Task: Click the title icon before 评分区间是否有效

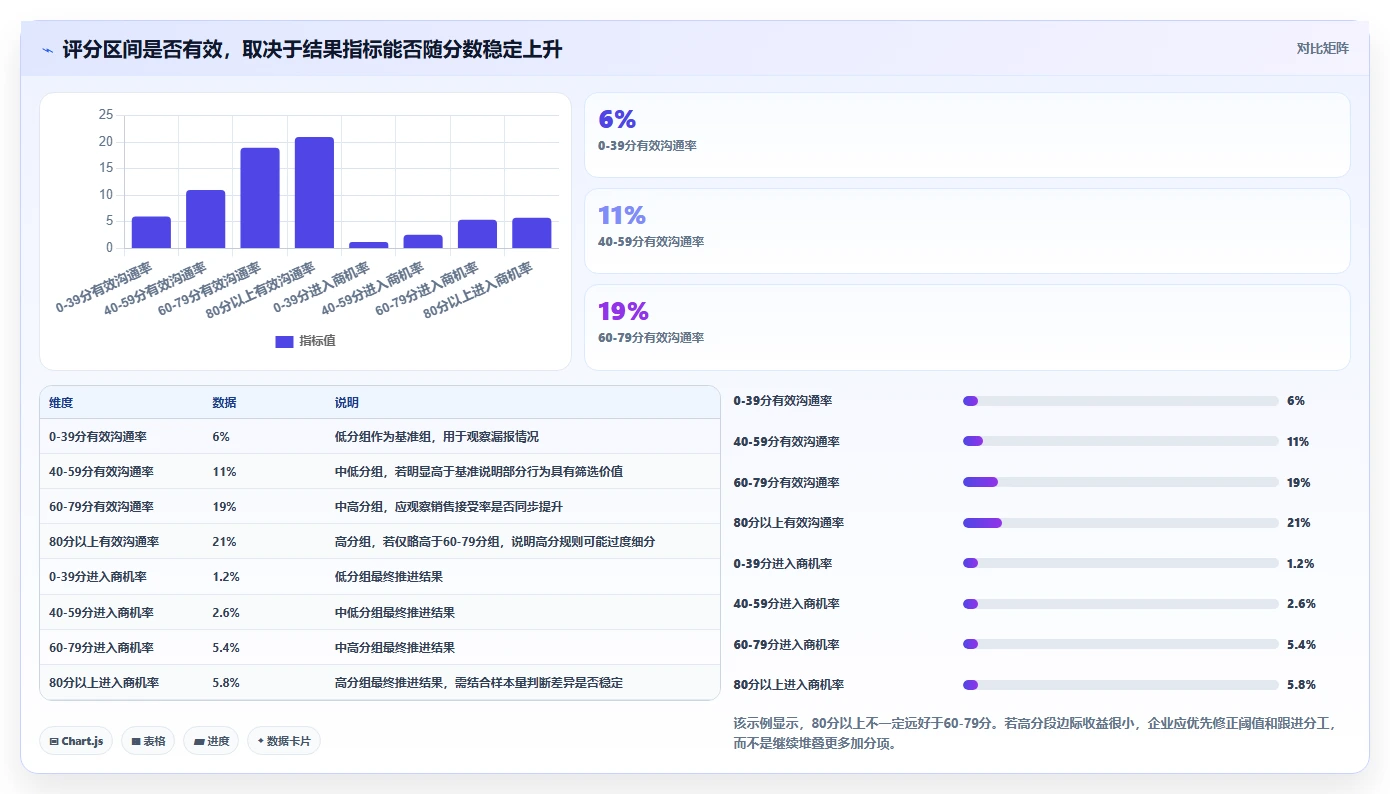Action: 48,49
